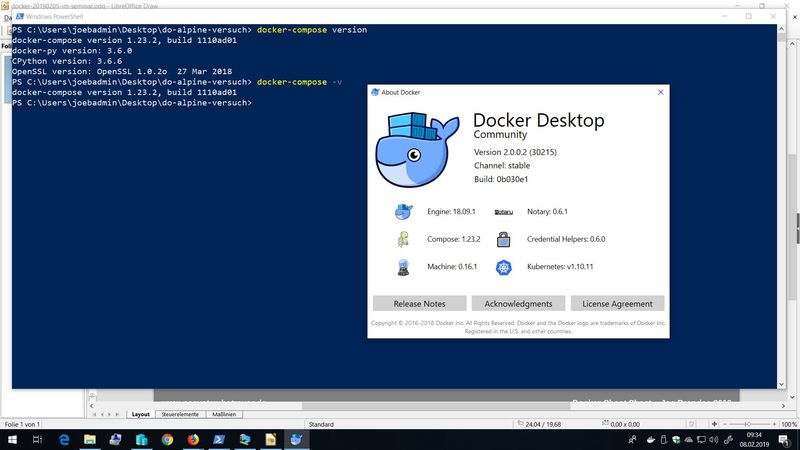Open the Release Notes
Image resolution: width=800 pixels, height=450 pixels.
[420, 303]
